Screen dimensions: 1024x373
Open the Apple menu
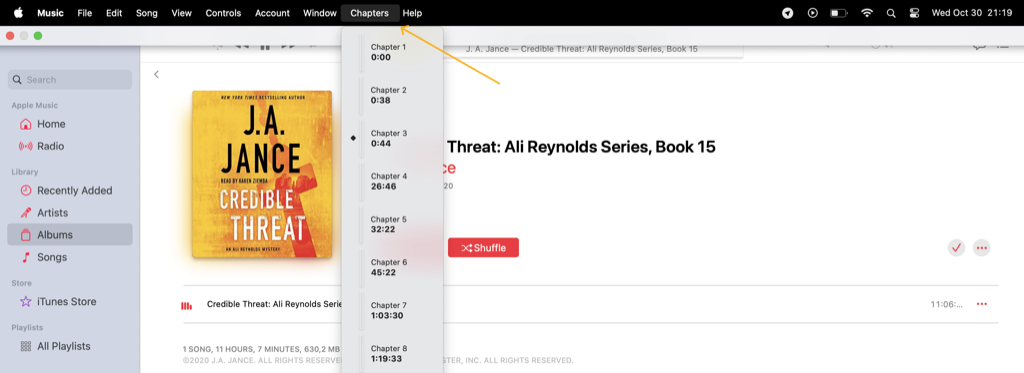pos(18,12)
